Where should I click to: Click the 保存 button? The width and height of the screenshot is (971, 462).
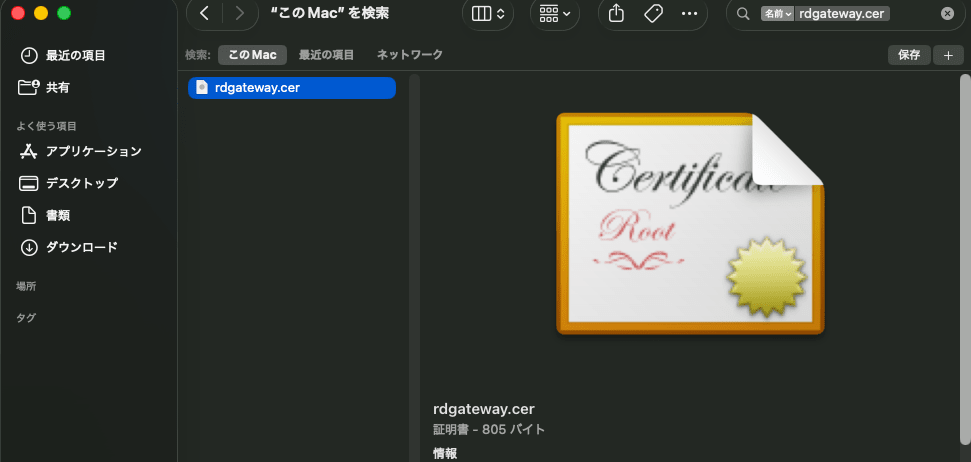tap(909, 54)
